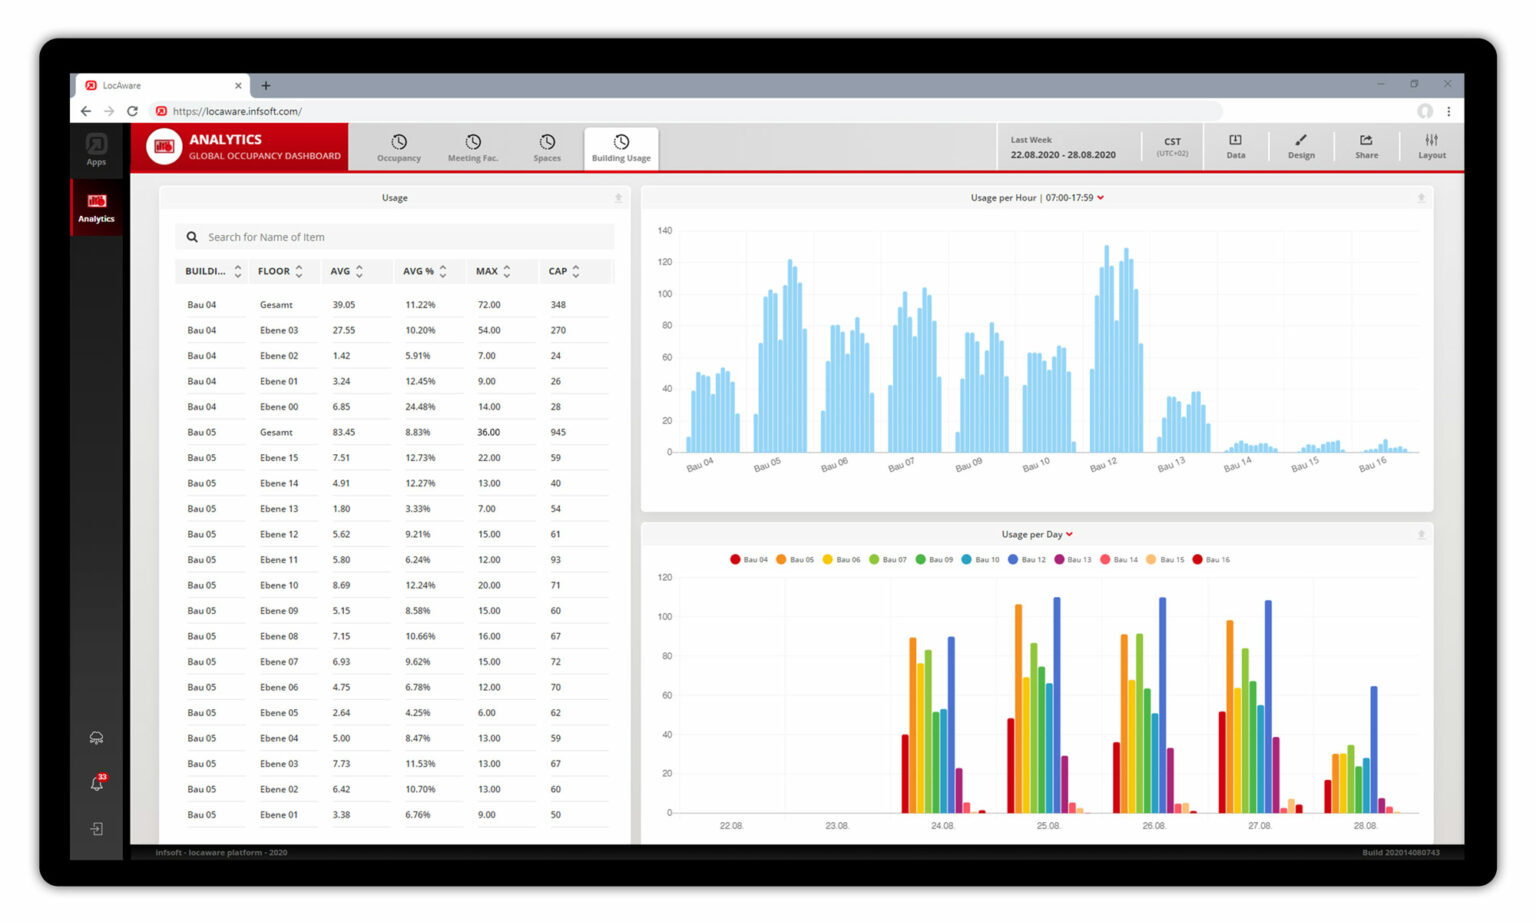Toggle the Bau 04 legend dot
This screenshot has height=922, width=1536.
point(735,559)
